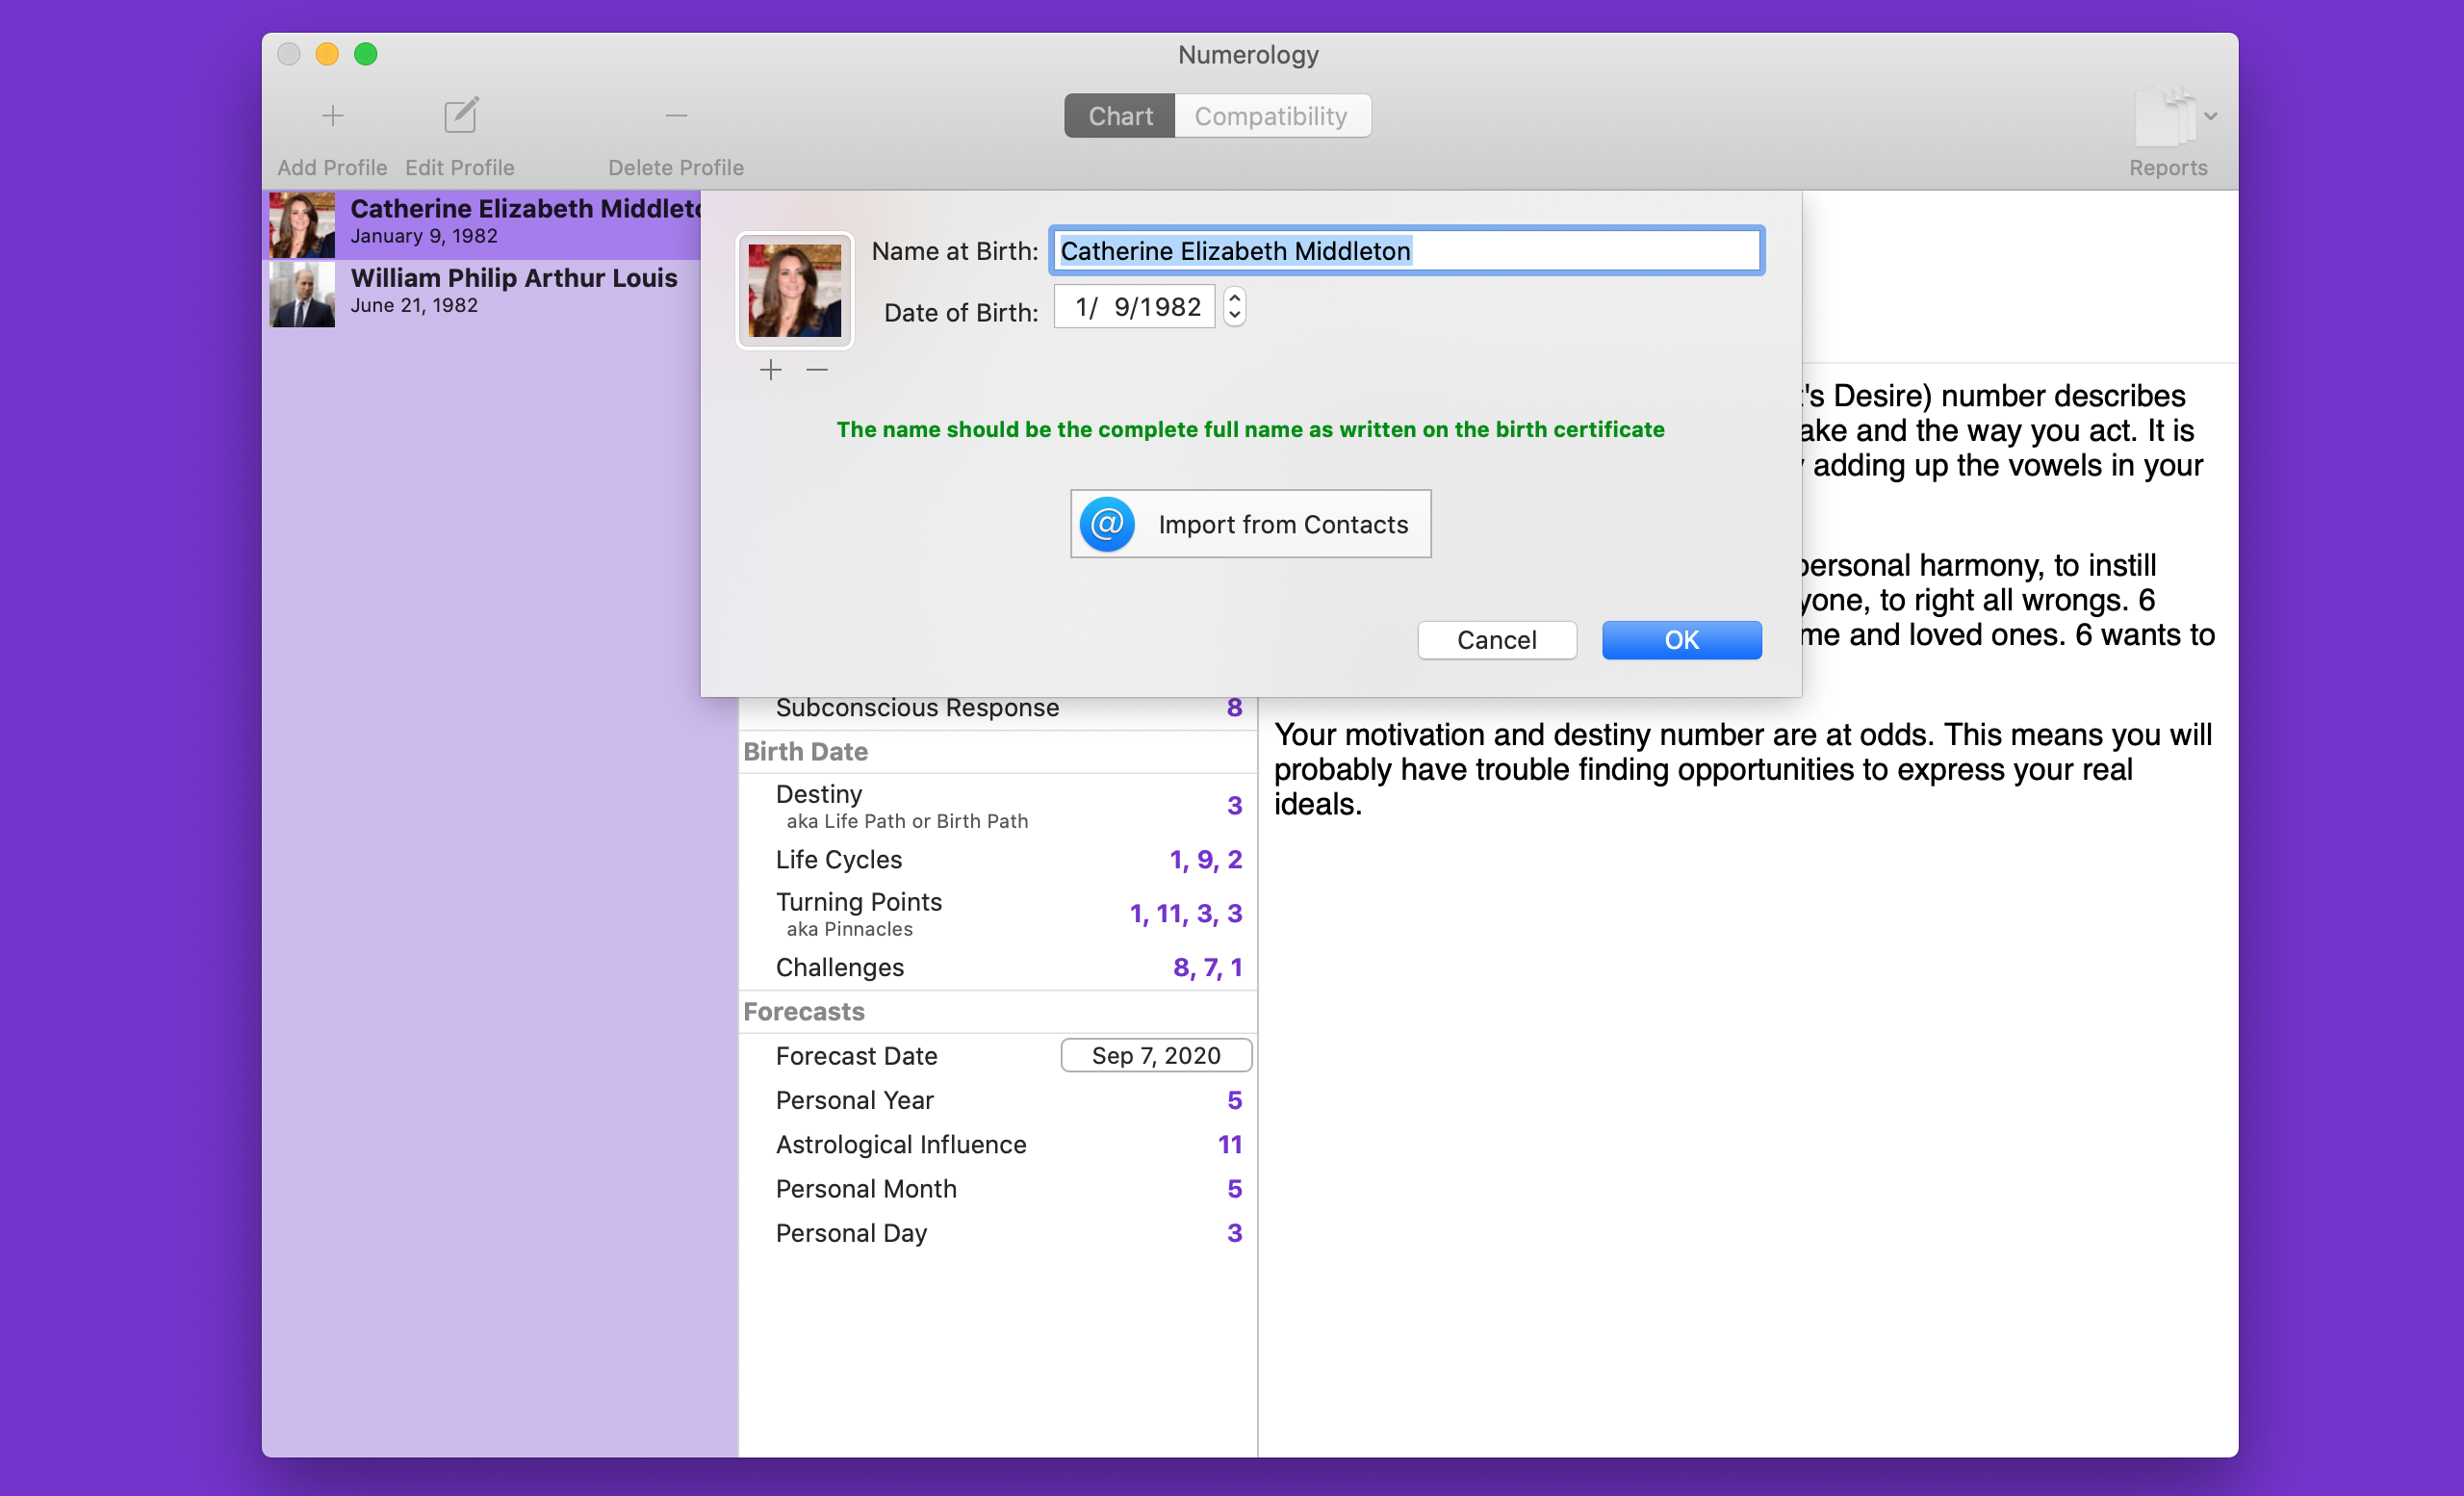Click Turning Points value 1, 11, 3, 3

point(1186,914)
